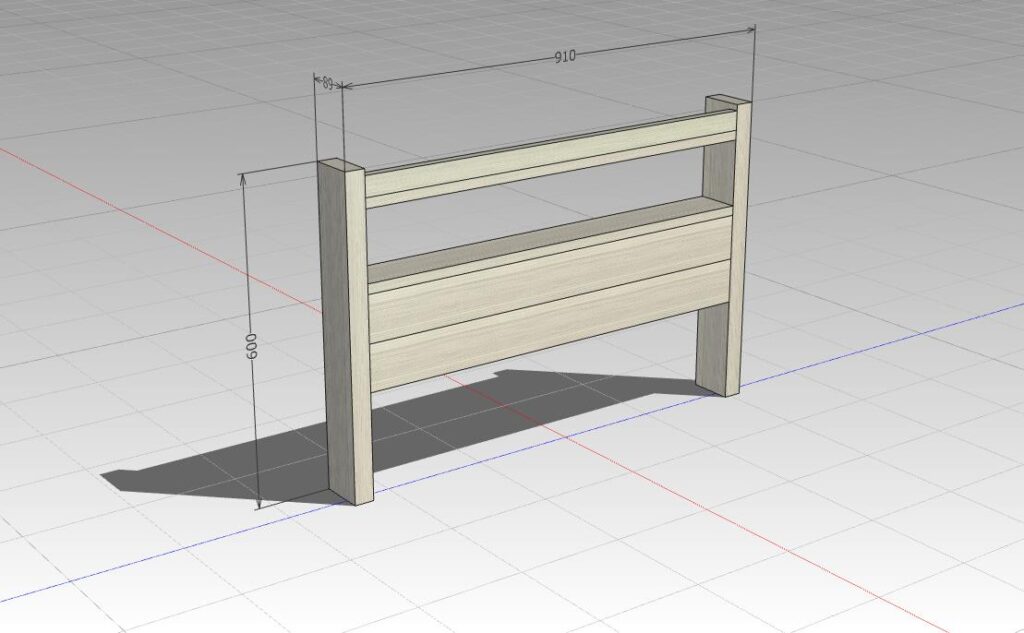Select the top horizontal rail

pyautogui.click(x=550, y=159)
